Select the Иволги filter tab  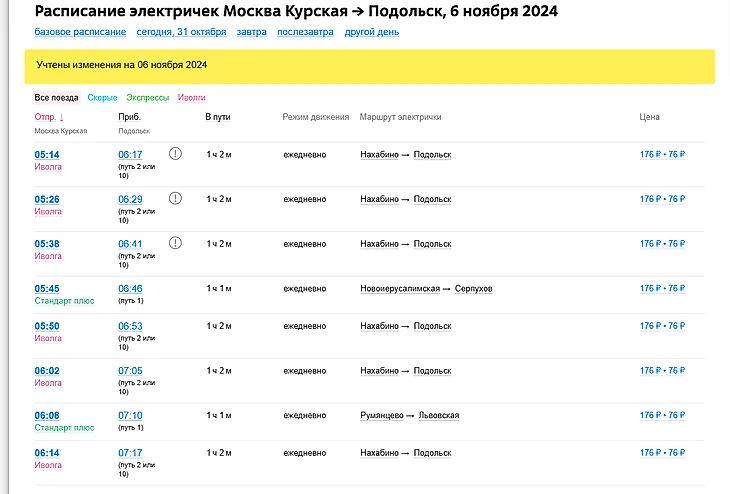tap(191, 98)
